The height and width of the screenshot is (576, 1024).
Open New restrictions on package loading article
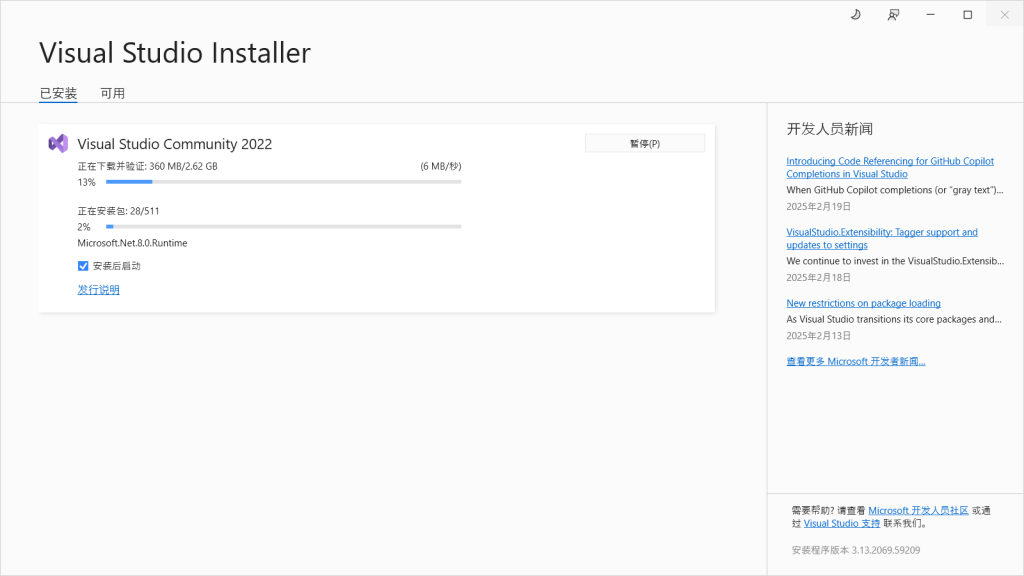(863, 303)
